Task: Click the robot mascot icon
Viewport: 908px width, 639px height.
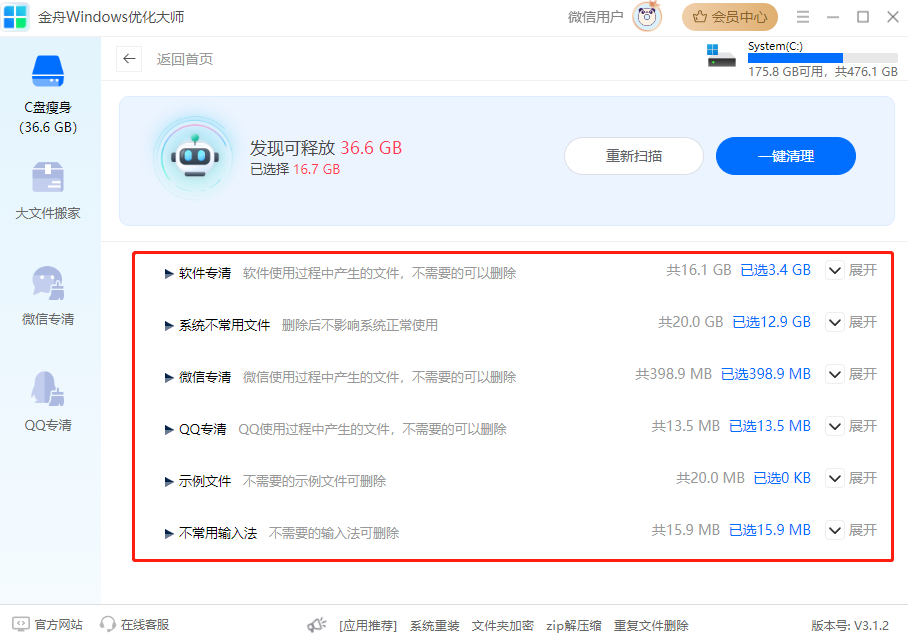Action: click(195, 156)
